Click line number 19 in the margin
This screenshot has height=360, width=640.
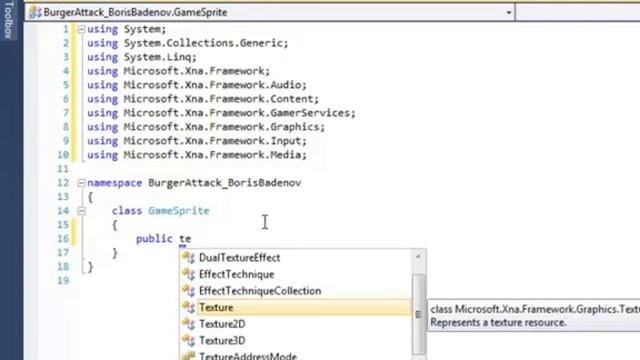pos(63,281)
